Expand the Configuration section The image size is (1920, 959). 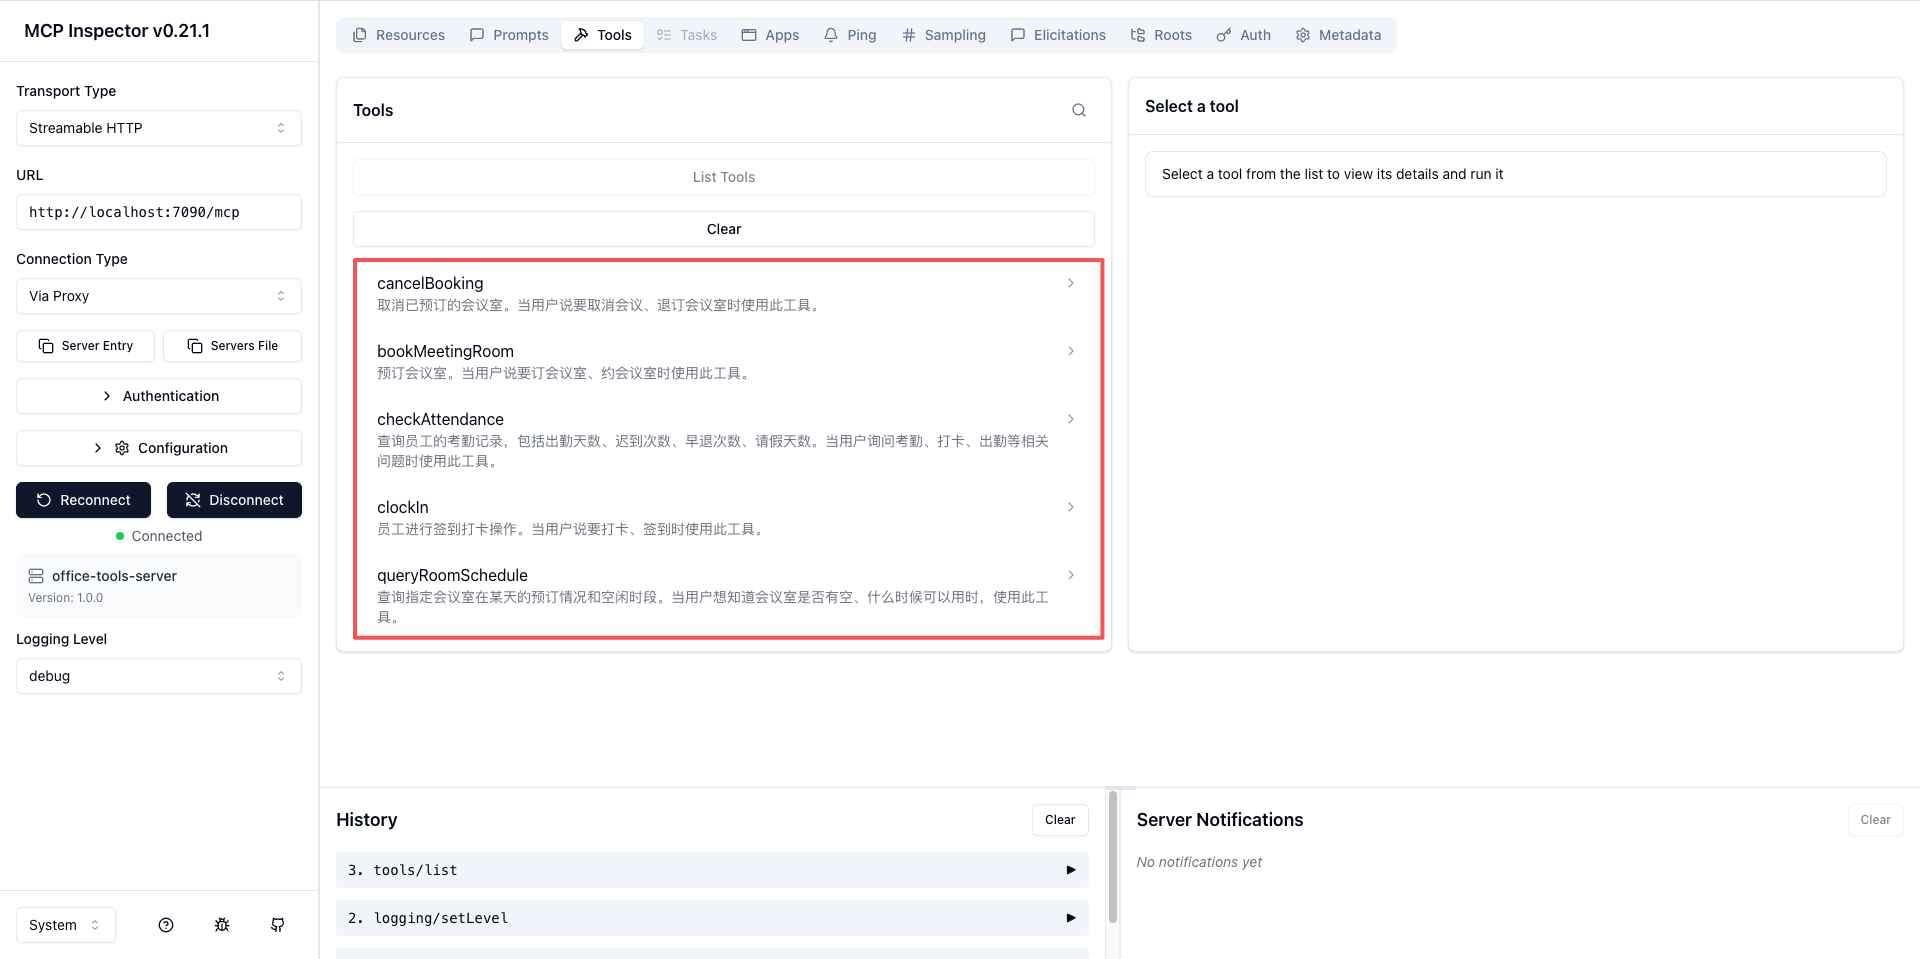159,448
